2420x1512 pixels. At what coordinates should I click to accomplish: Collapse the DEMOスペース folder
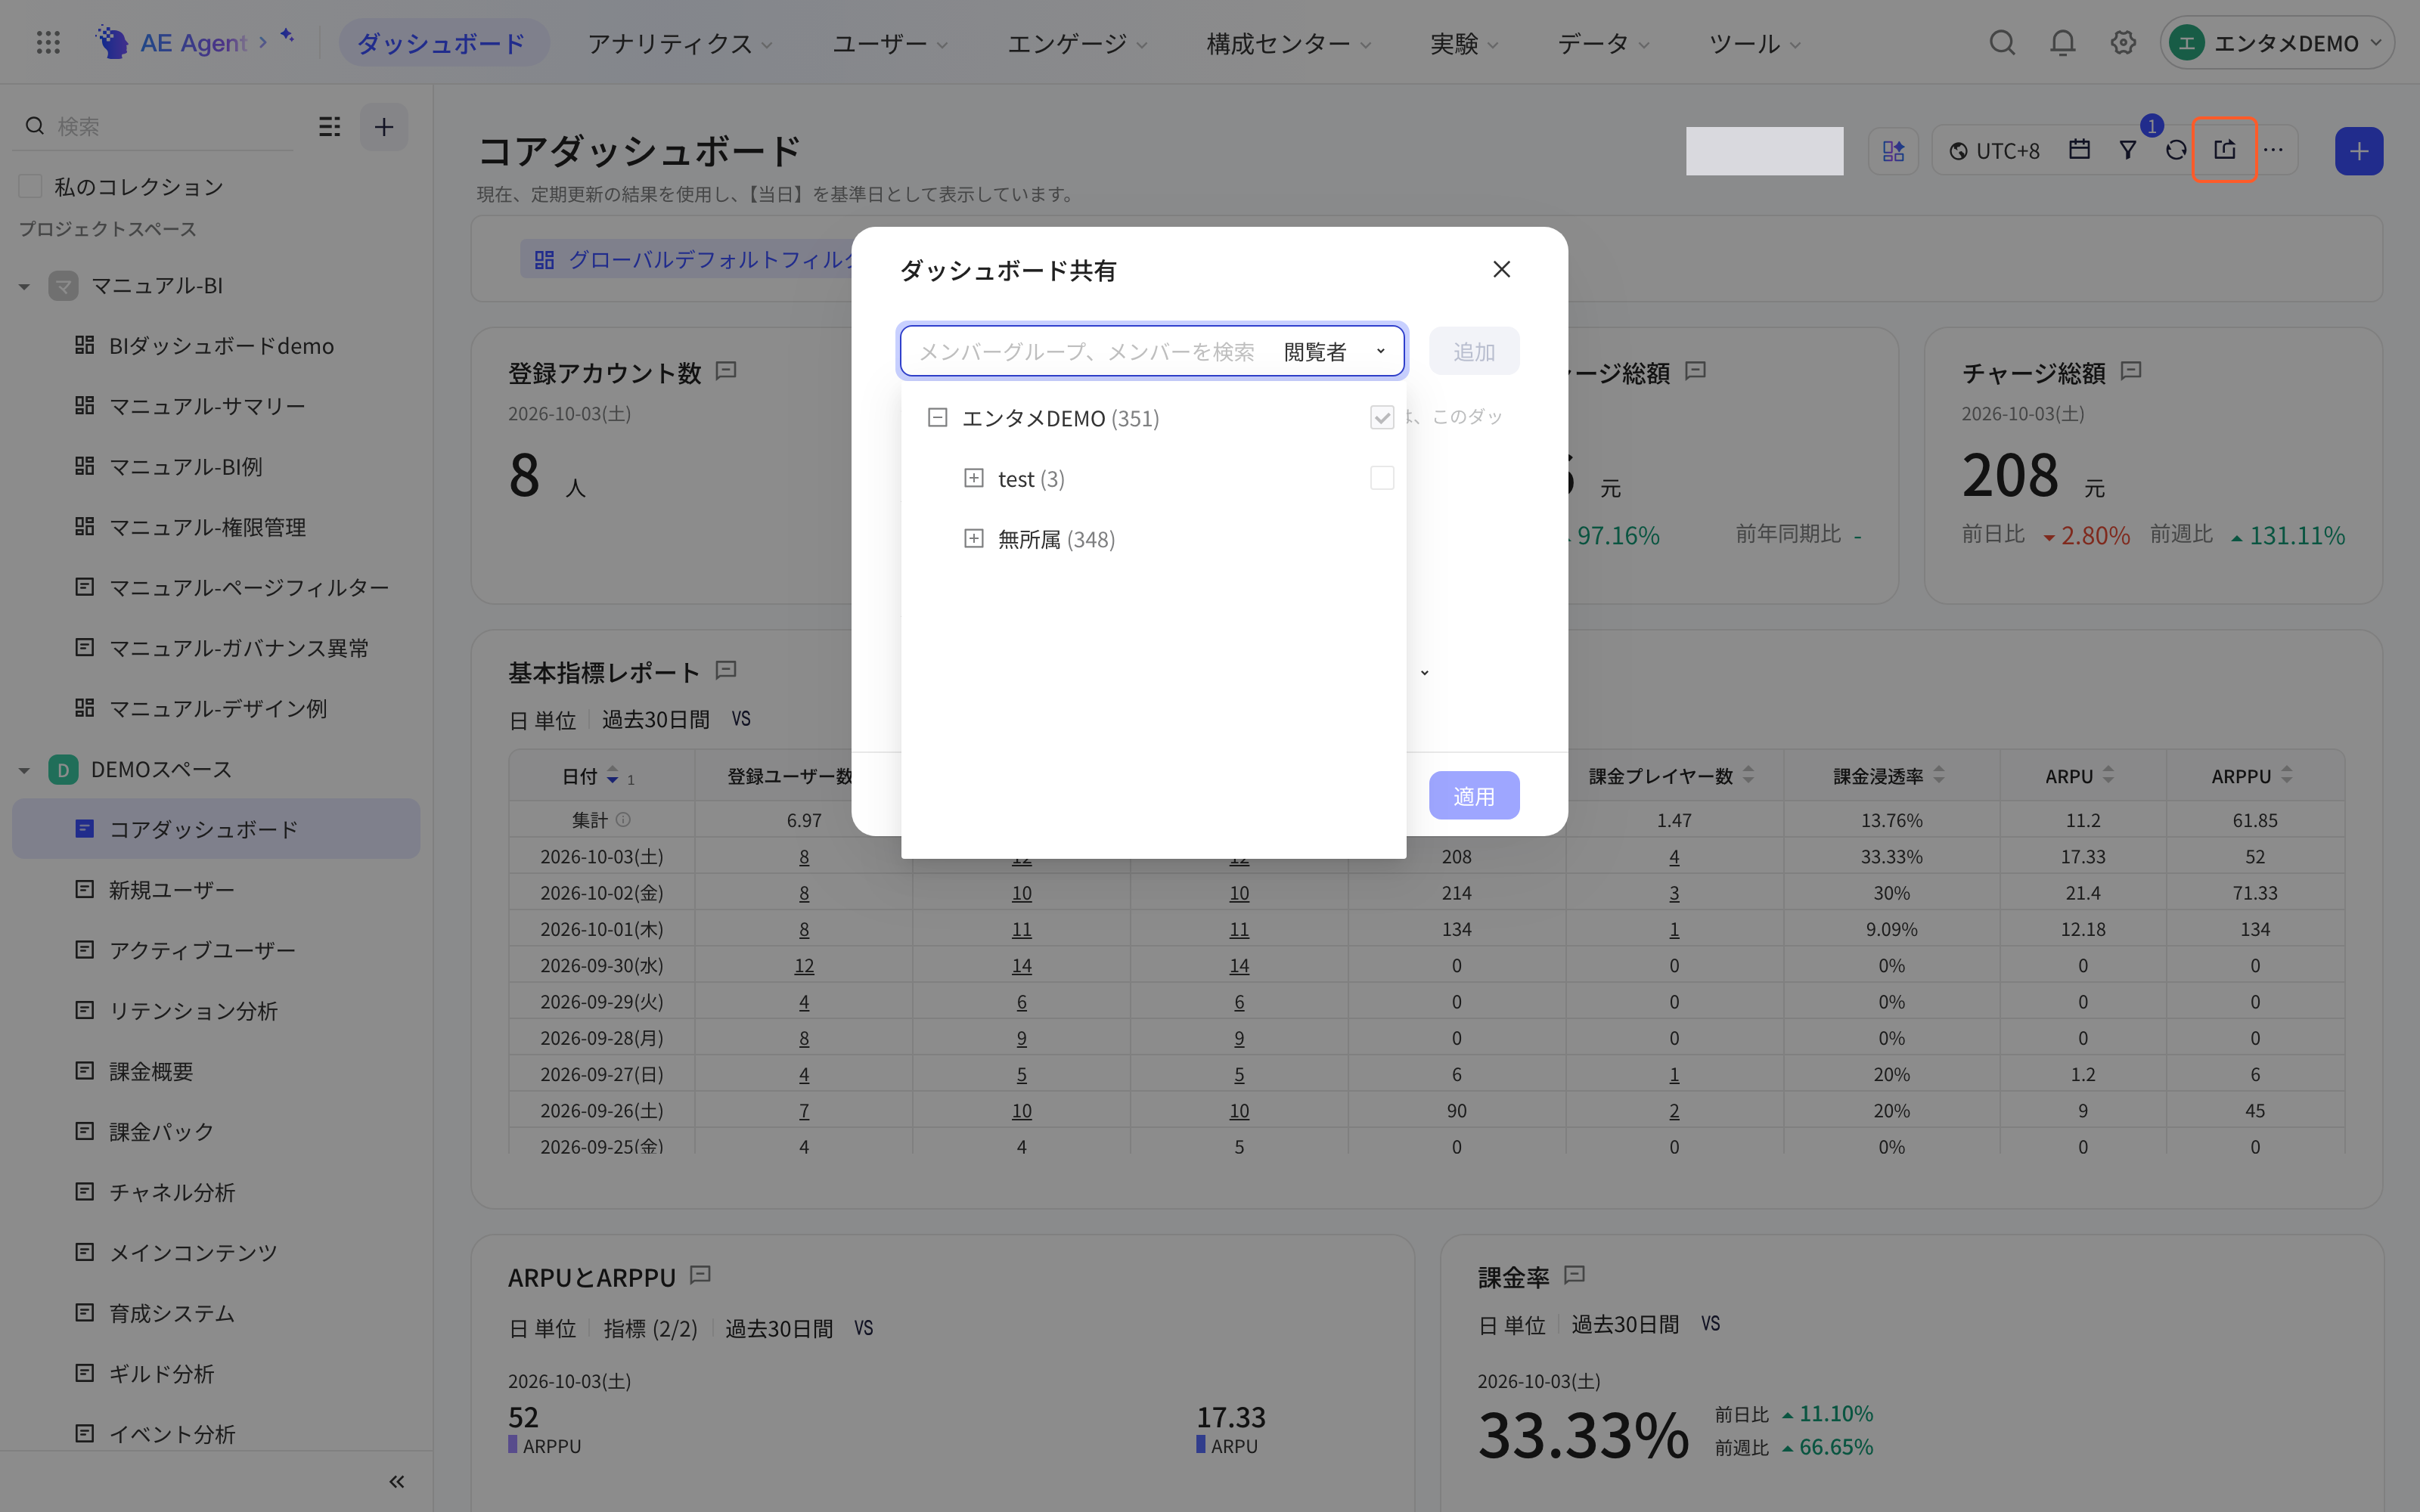[24, 770]
